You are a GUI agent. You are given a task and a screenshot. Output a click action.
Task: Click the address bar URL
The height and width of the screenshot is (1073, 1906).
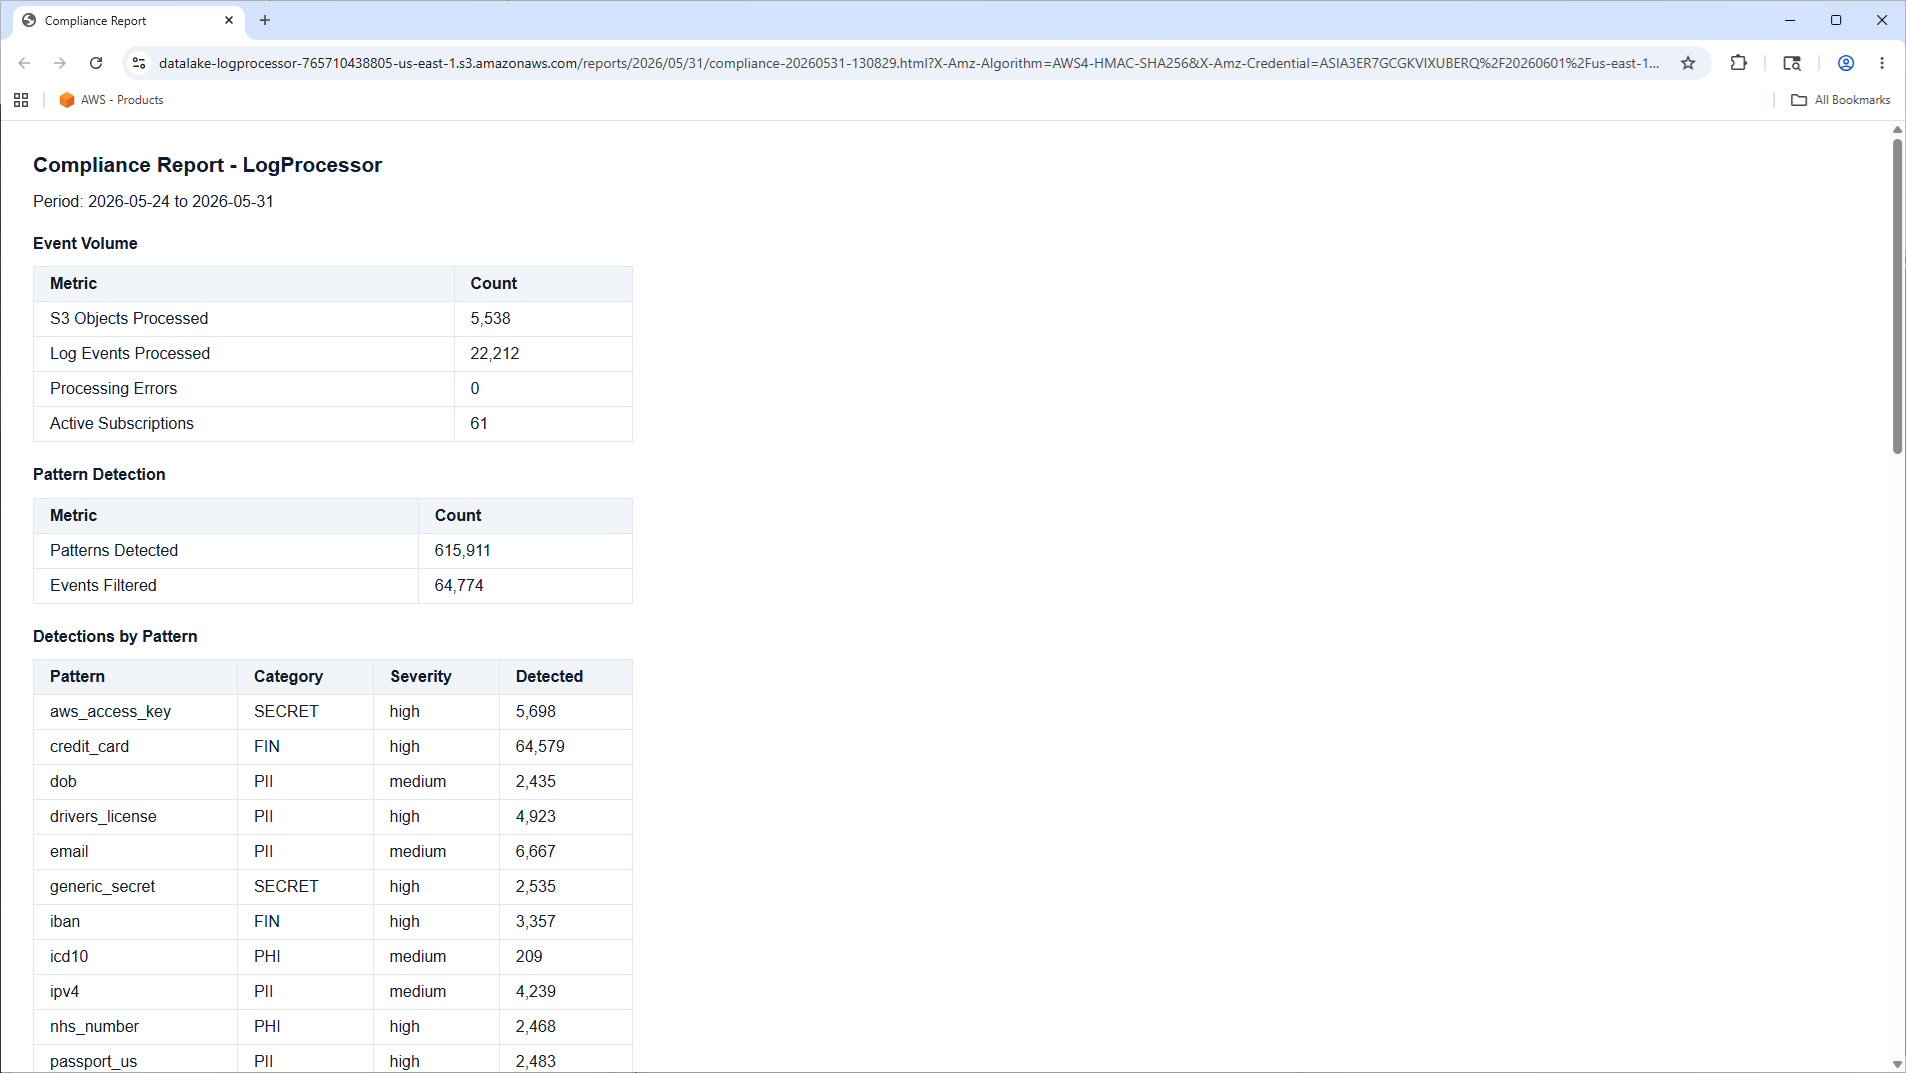(x=908, y=63)
